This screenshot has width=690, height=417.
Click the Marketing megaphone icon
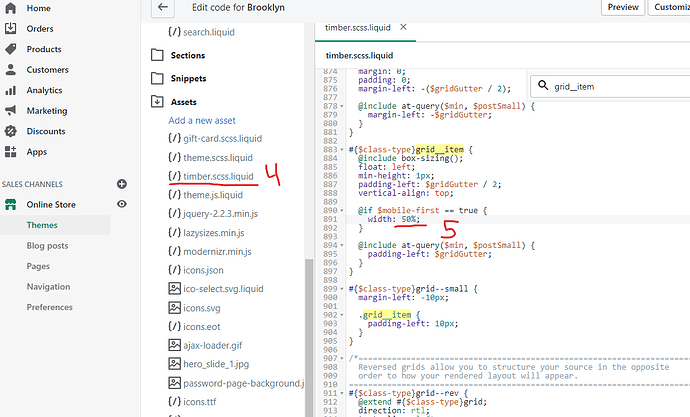click(11, 110)
